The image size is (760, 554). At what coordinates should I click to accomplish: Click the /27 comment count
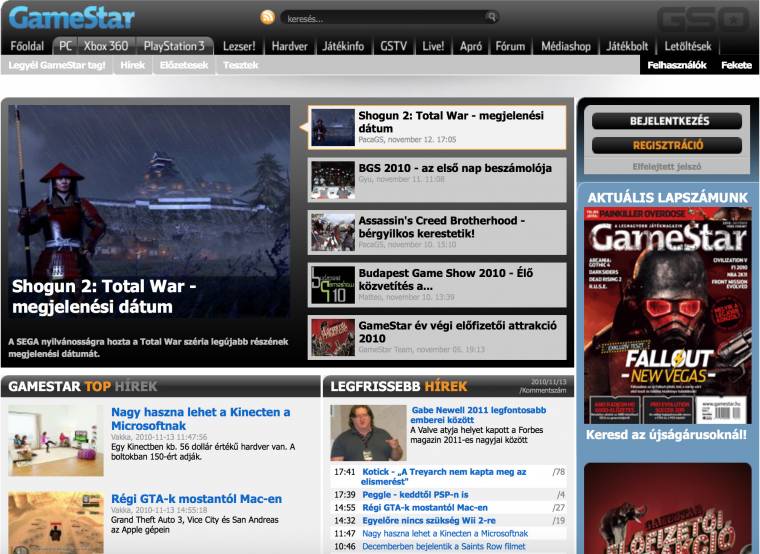point(558,507)
